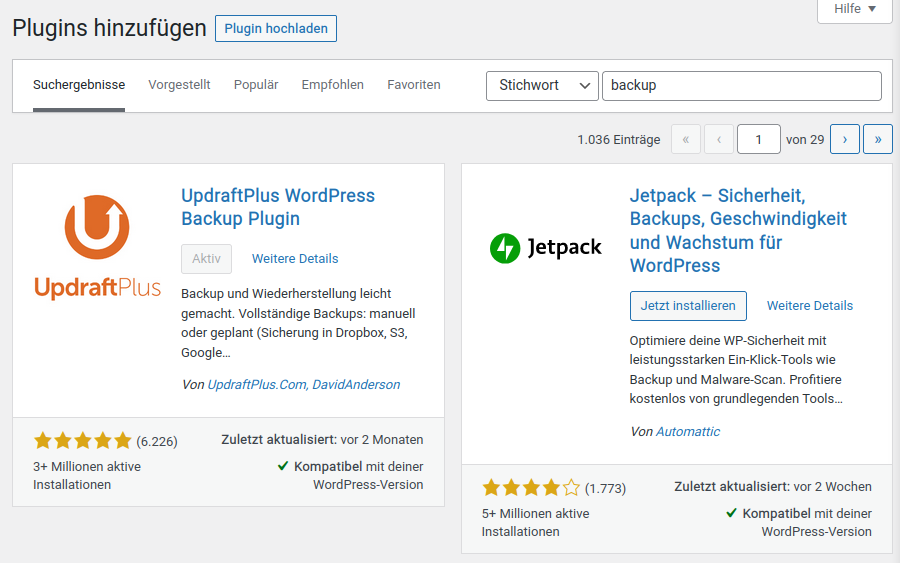Viewport: 900px width, 563px height.
Task: Click Zuletzt aktualisiert: vor 2 Wochen
Action: coord(773,487)
